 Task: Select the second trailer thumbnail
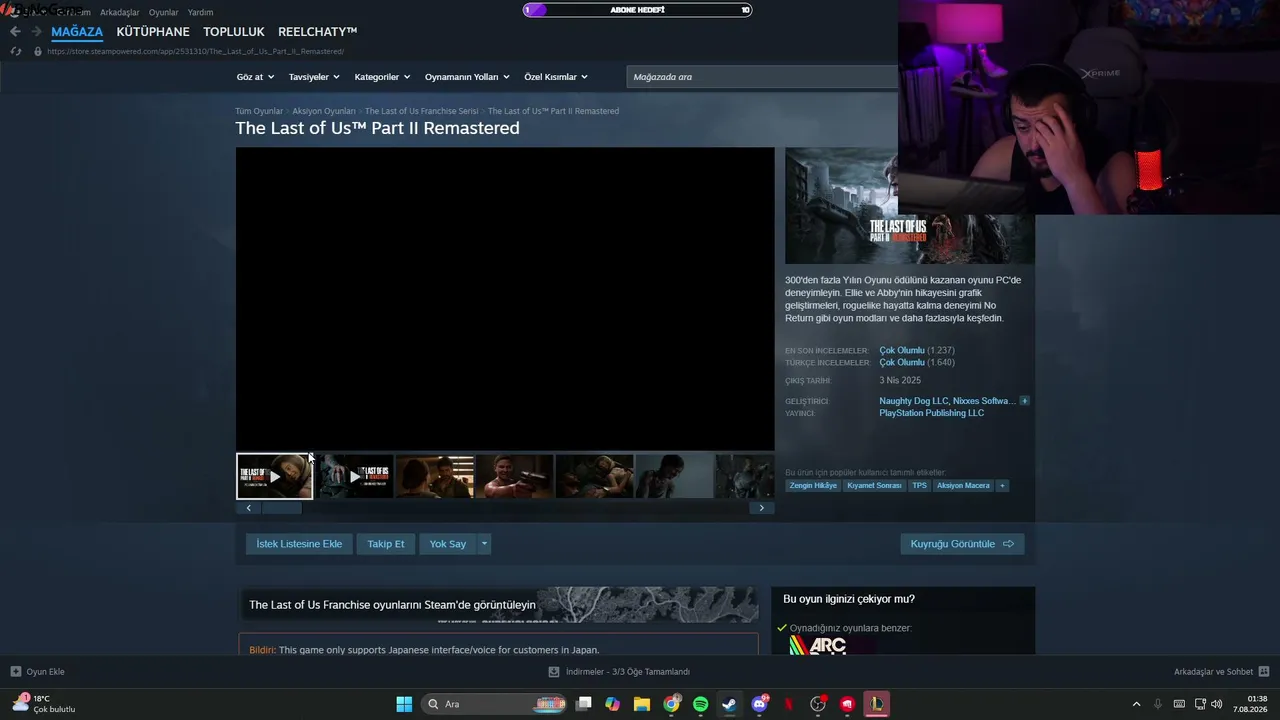tap(355, 476)
